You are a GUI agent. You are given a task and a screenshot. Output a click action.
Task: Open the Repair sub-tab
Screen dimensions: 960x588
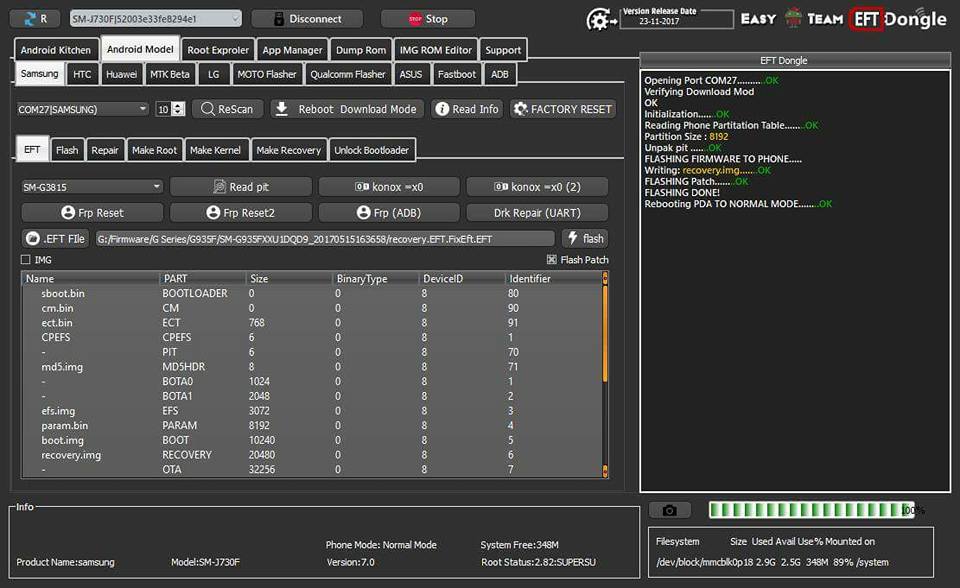105,150
